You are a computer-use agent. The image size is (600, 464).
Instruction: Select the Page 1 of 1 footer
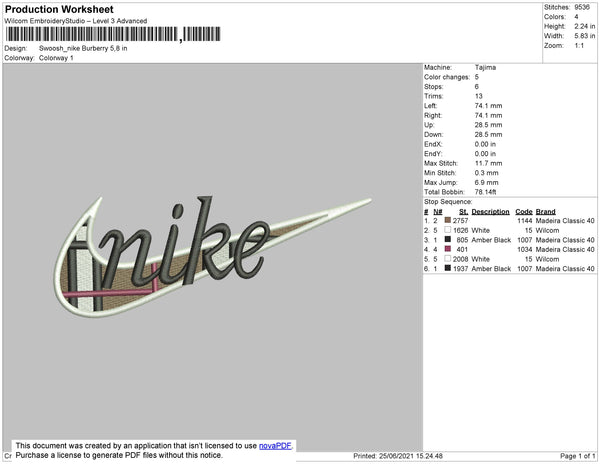click(x=578, y=456)
